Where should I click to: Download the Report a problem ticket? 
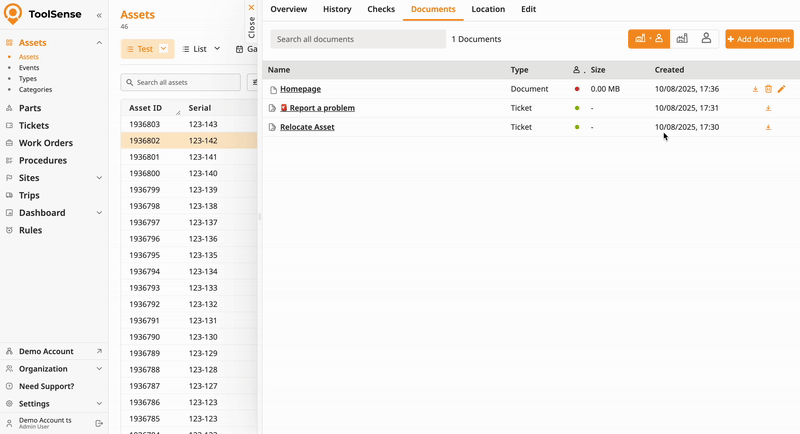pyautogui.click(x=768, y=108)
